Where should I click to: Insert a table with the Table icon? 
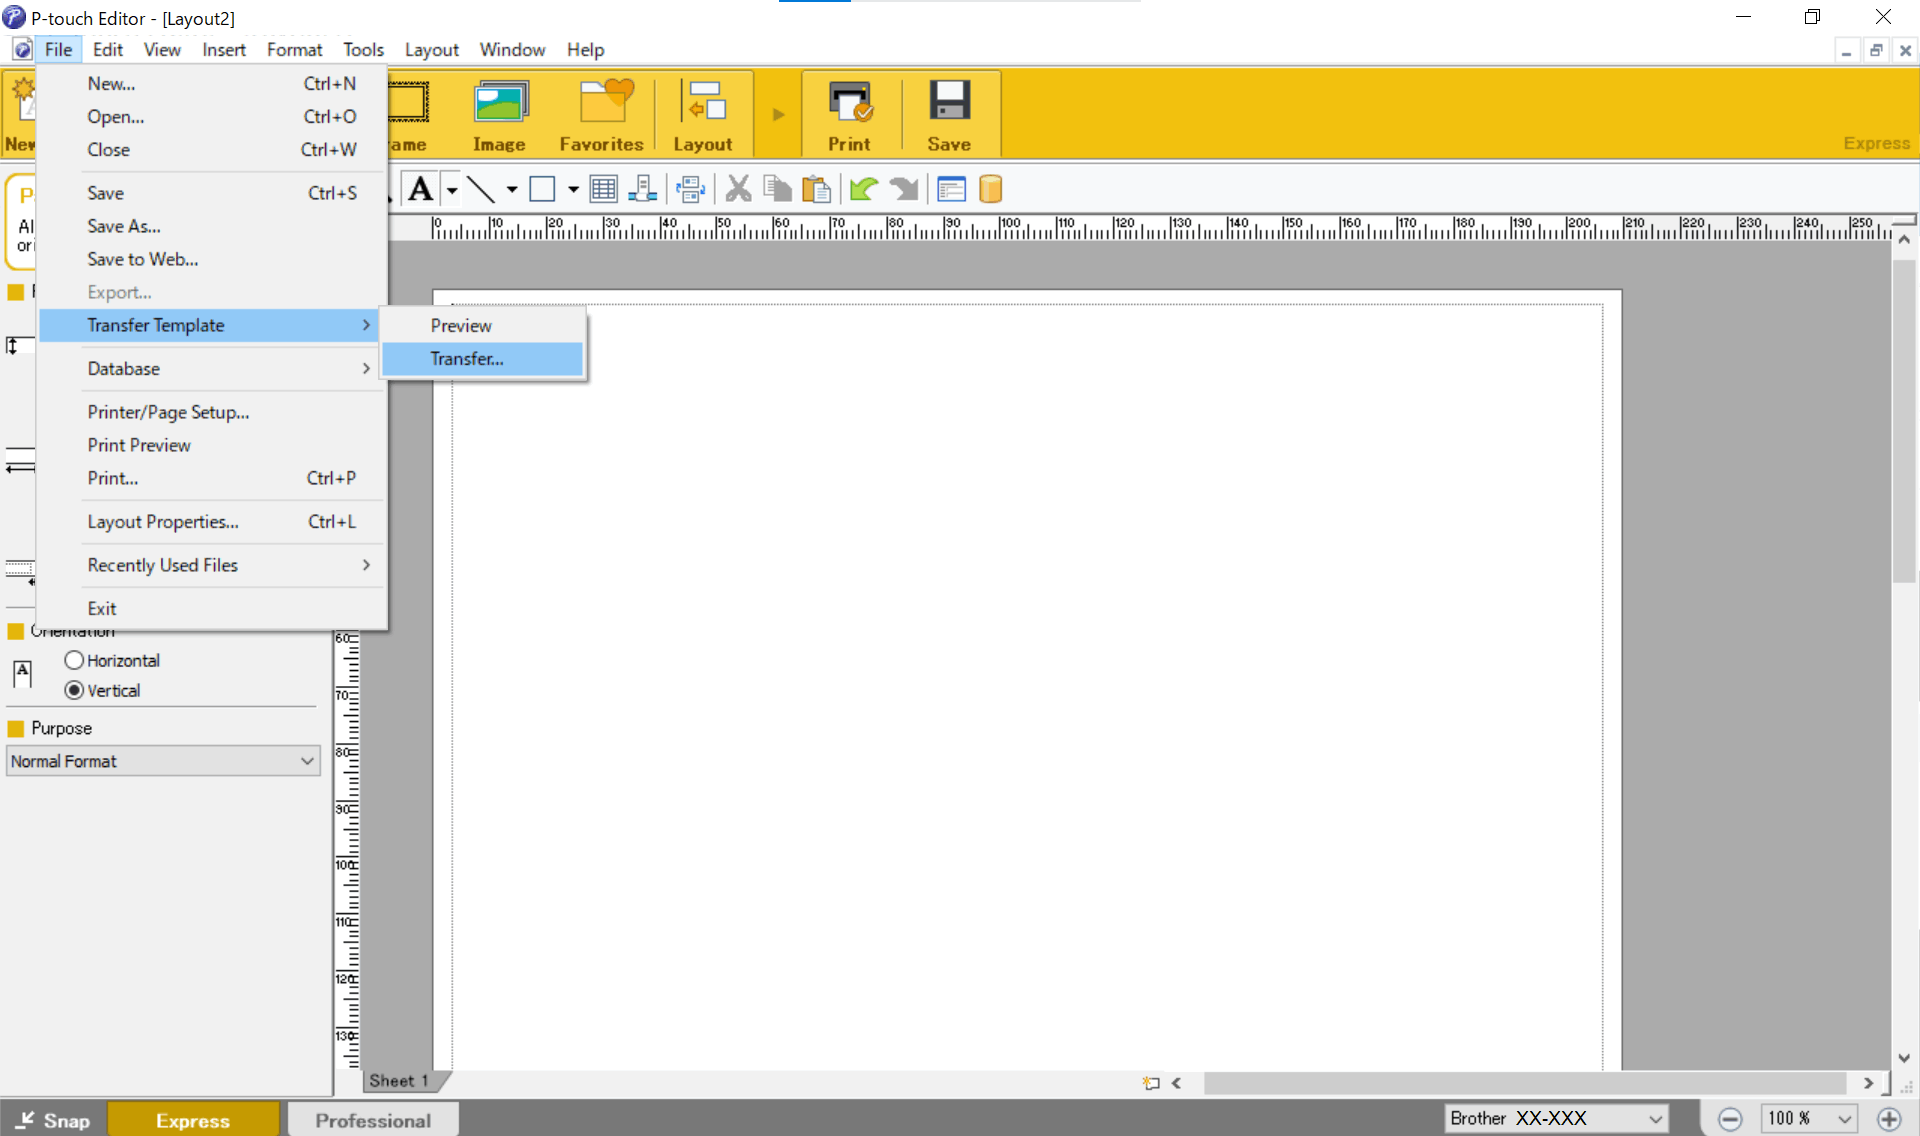click(x=603, y=189)
